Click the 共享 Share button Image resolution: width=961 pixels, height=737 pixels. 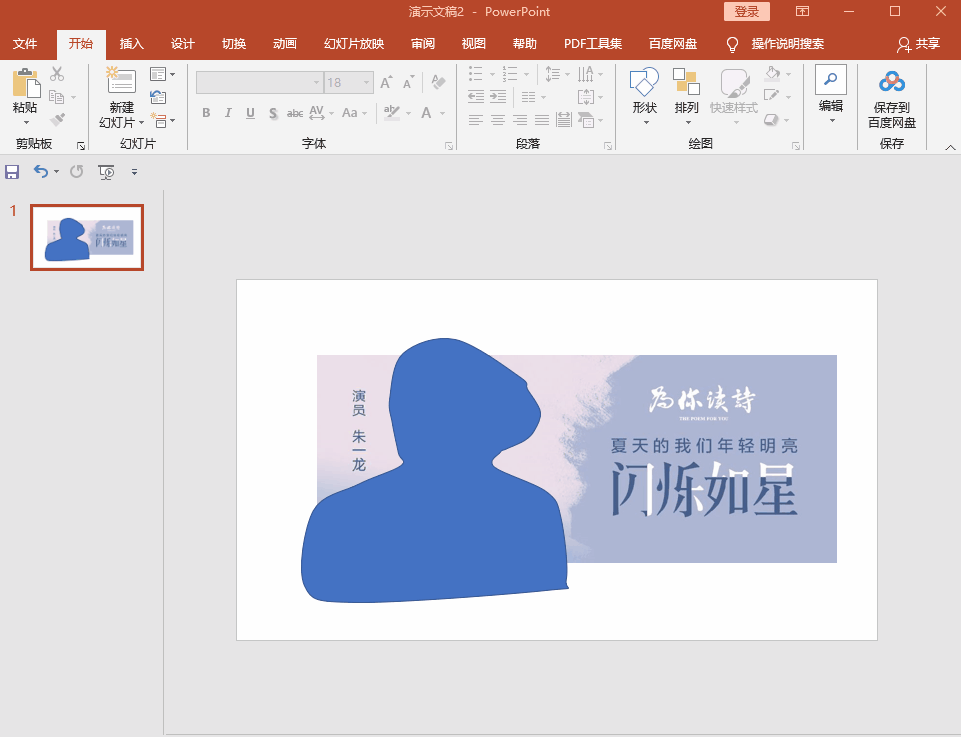point(918,44)
